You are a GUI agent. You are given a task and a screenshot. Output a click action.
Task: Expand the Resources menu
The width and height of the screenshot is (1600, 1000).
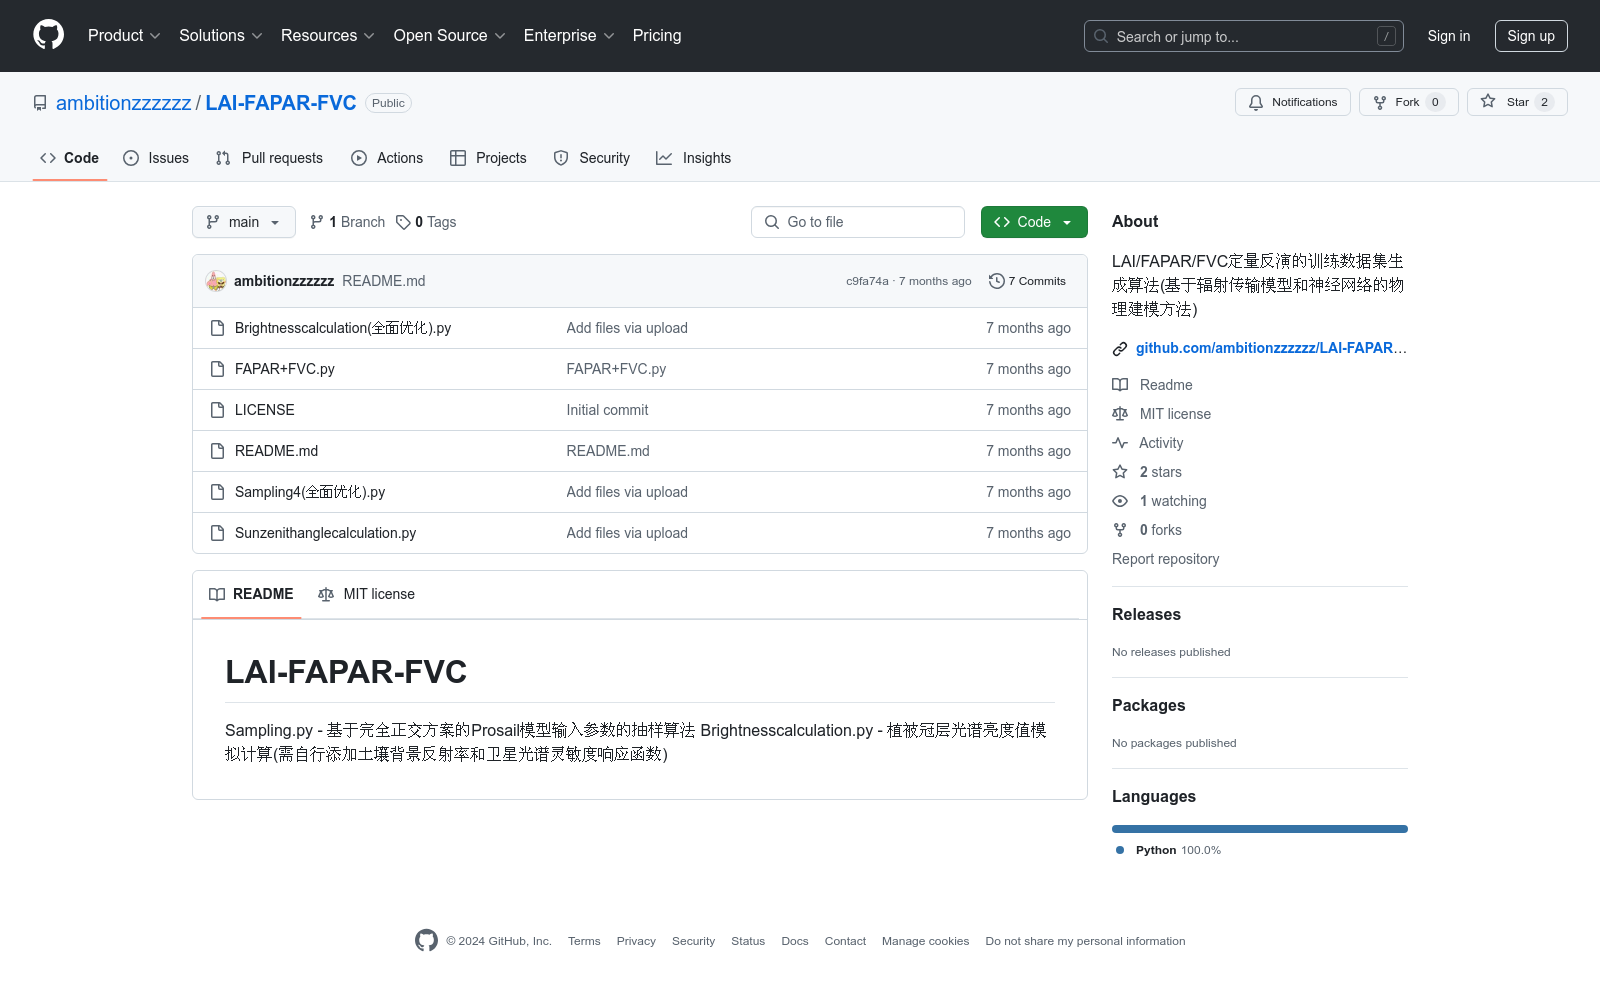point(328,35)
